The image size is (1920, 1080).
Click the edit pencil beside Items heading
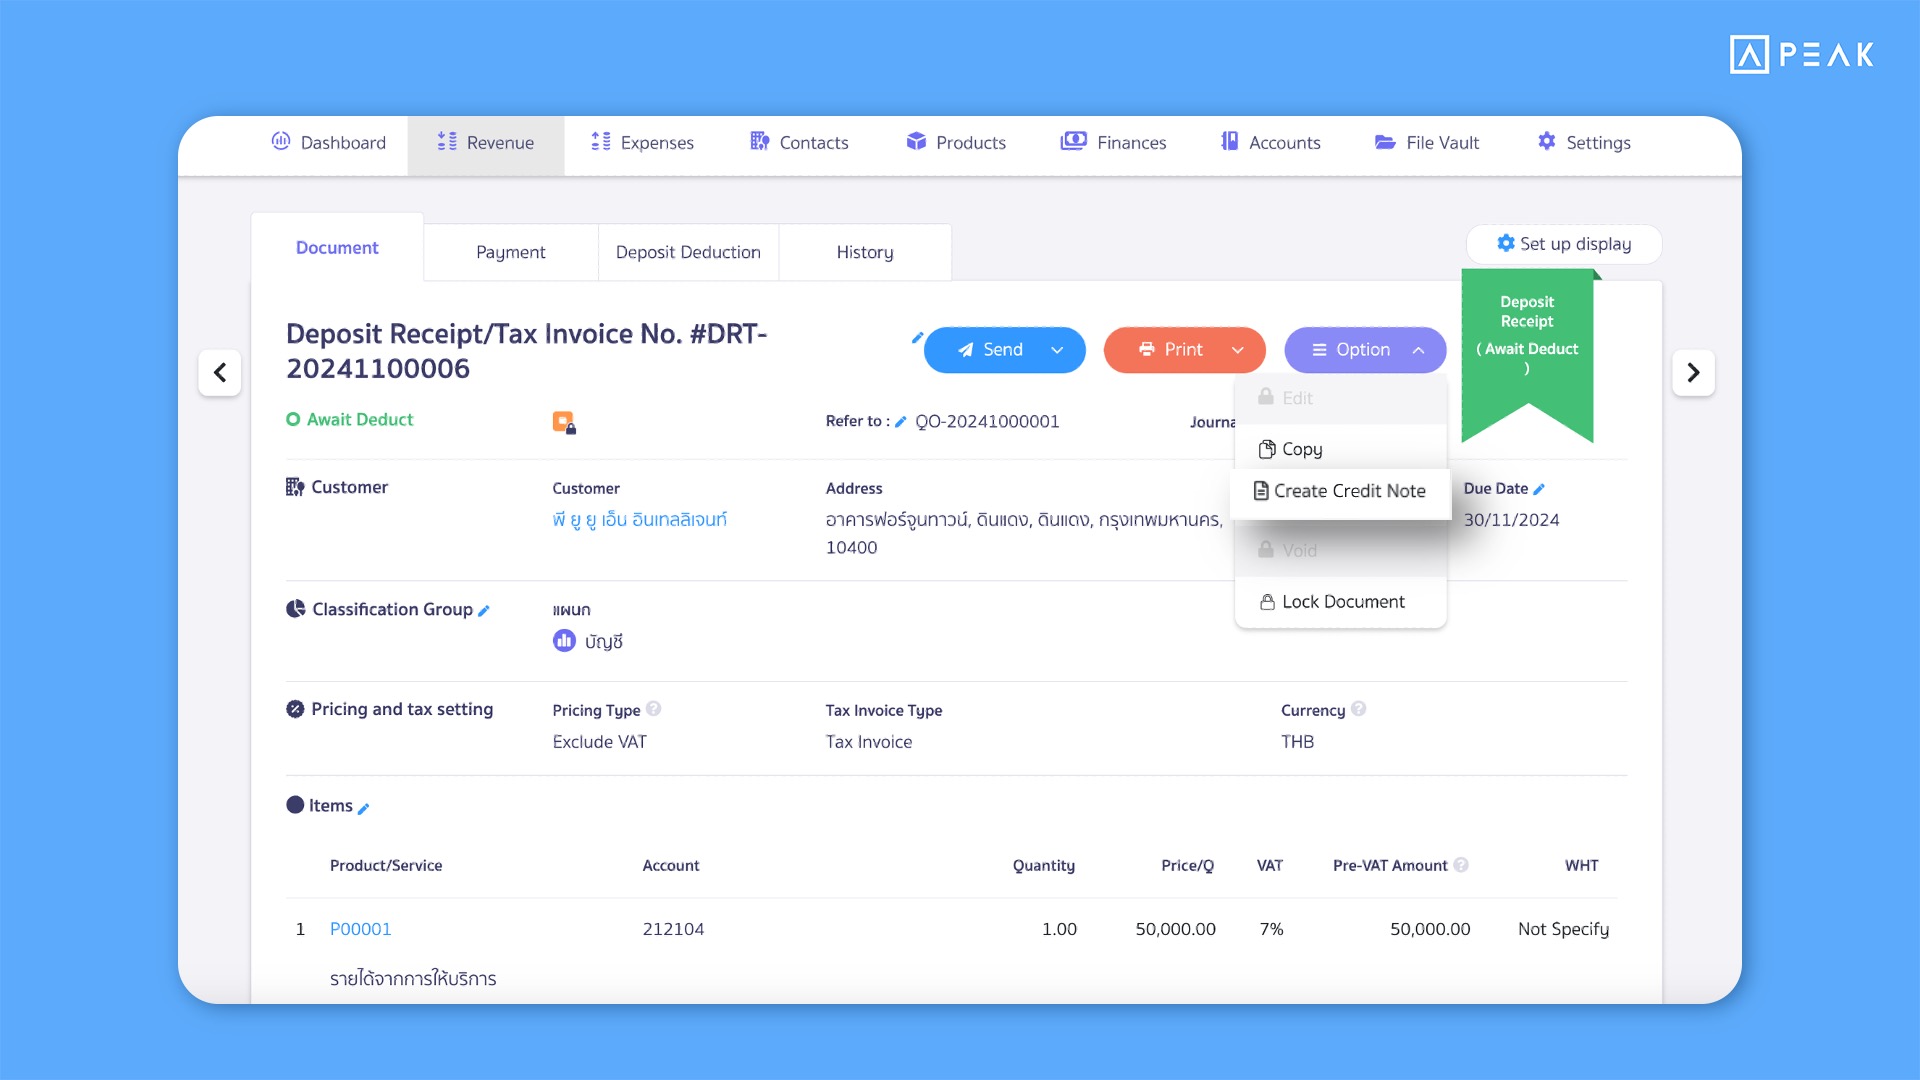tap(363, 808)
